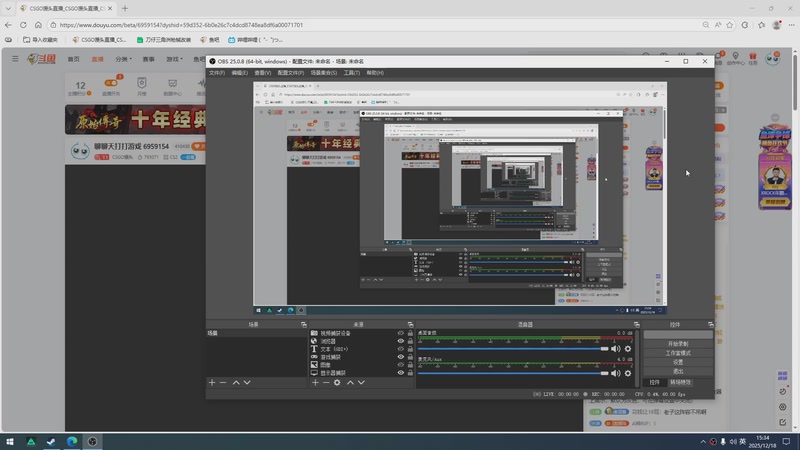Toggle lock on 浏览器 source
This screenshot has height=450, width=800.
click(410, 341)
